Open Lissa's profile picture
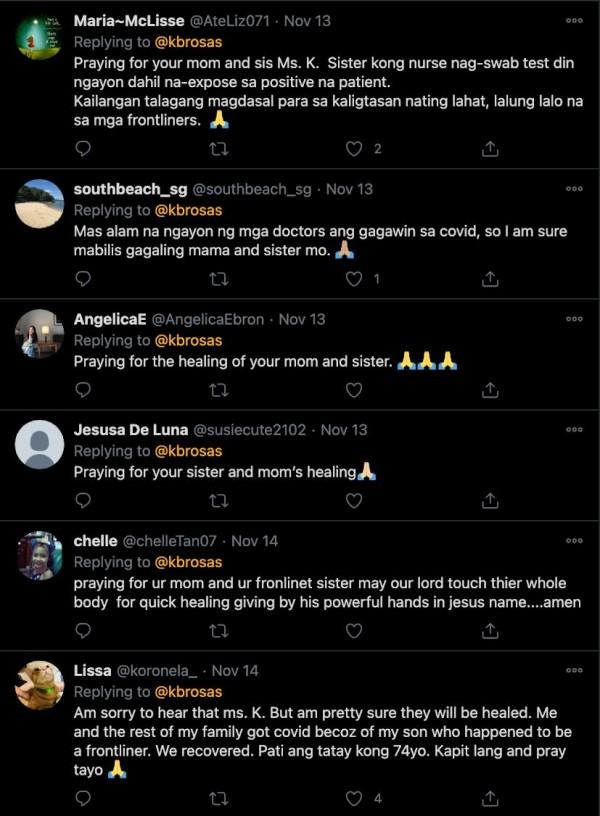Screen dimensions: 600x816 (x=40, y=685)
